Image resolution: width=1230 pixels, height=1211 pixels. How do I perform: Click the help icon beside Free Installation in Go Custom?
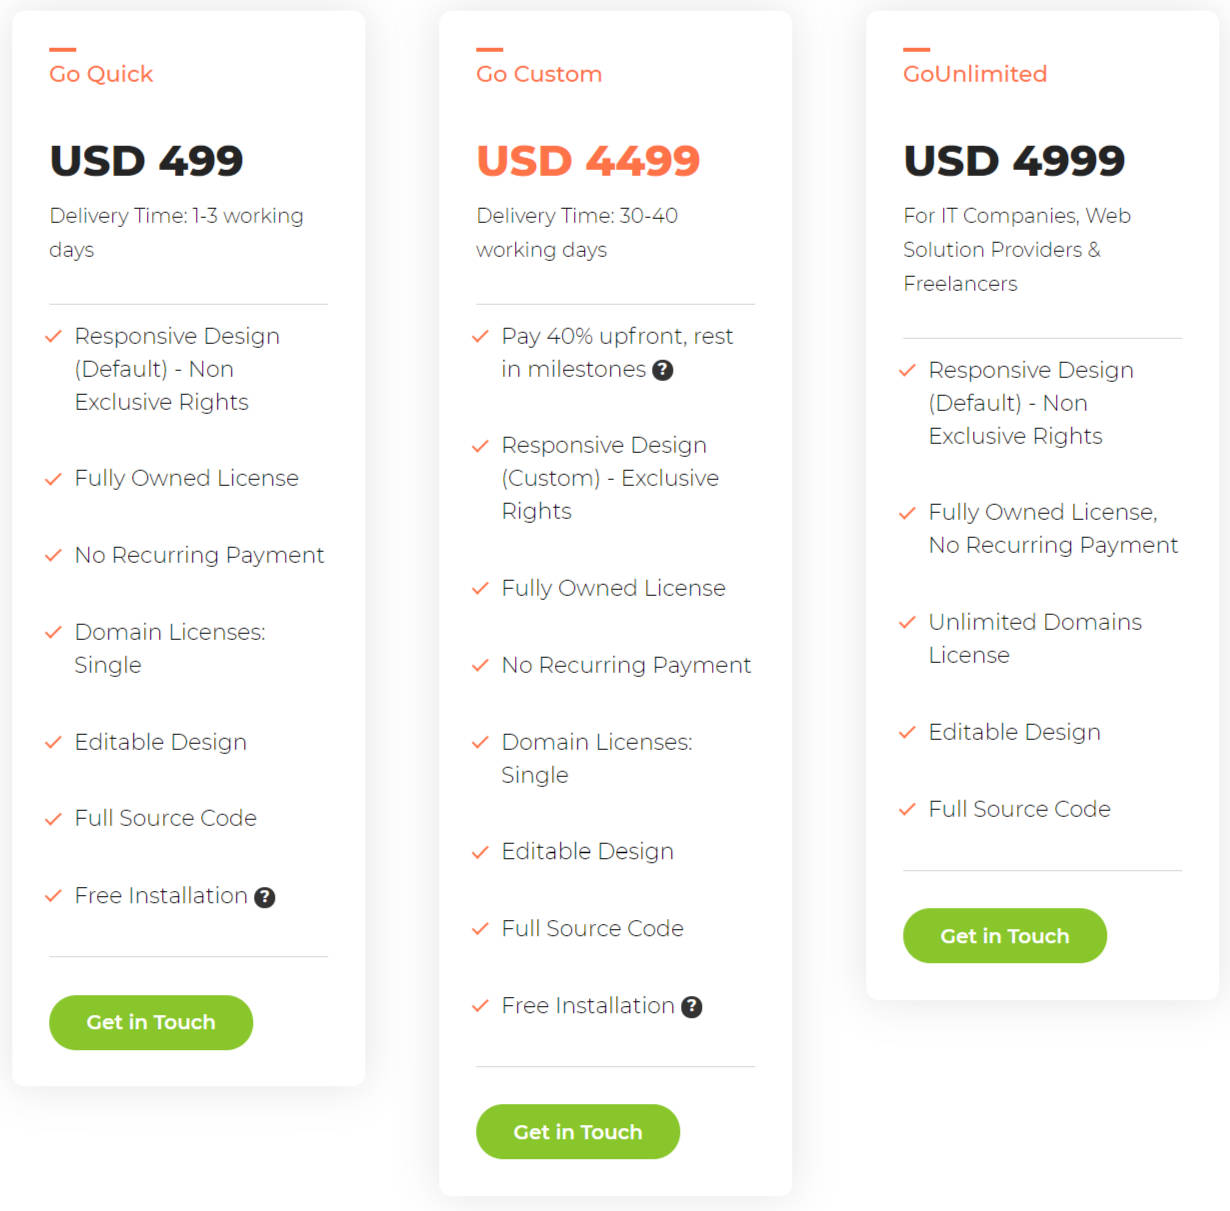click(692, 1007)
